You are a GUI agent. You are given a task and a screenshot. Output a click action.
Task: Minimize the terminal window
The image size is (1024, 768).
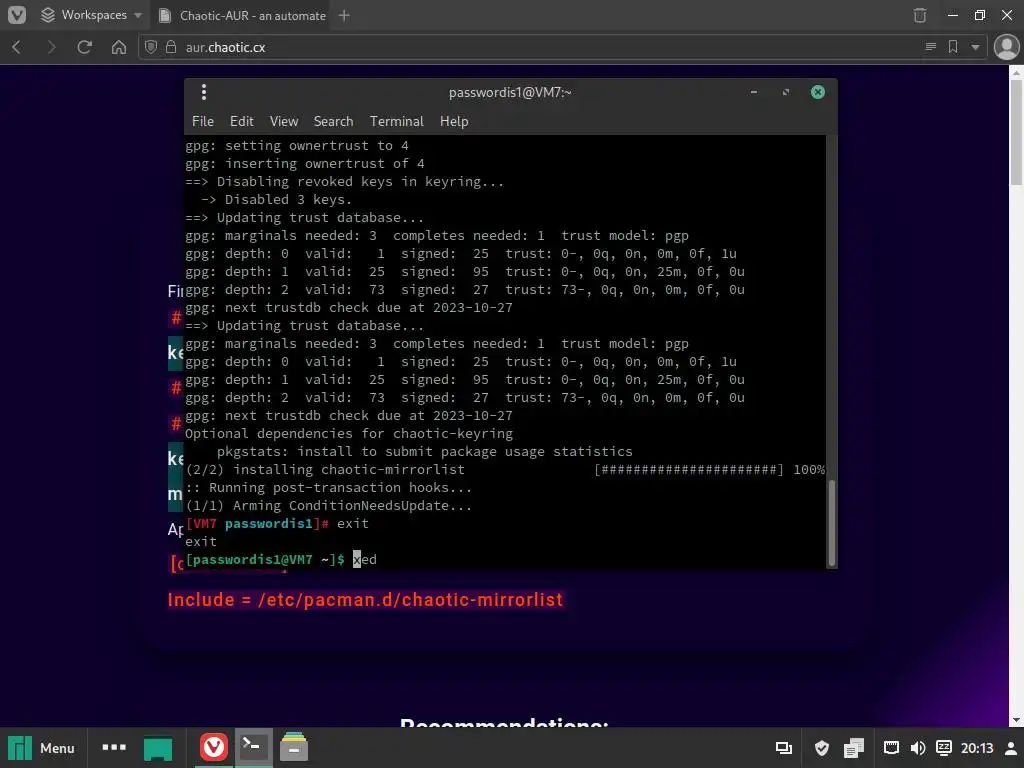click(x=754, y=92)
